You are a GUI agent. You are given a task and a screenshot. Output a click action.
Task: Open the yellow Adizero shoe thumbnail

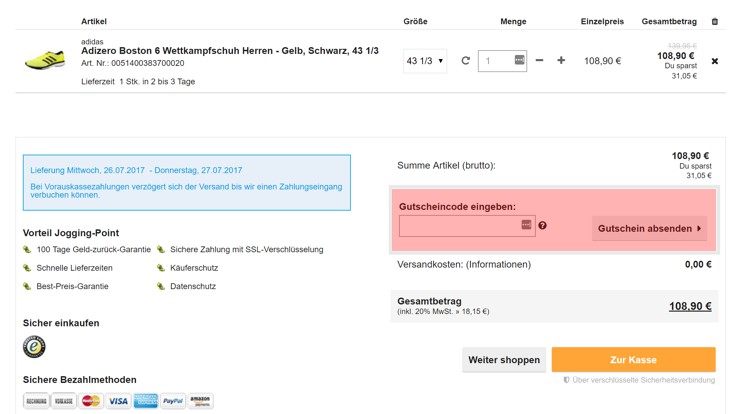tap(44, 60)
